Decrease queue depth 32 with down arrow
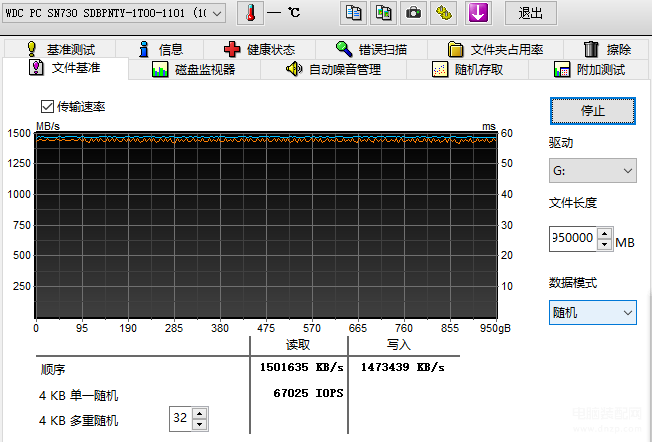Screen dimensions: 652x442 [200, 425]
